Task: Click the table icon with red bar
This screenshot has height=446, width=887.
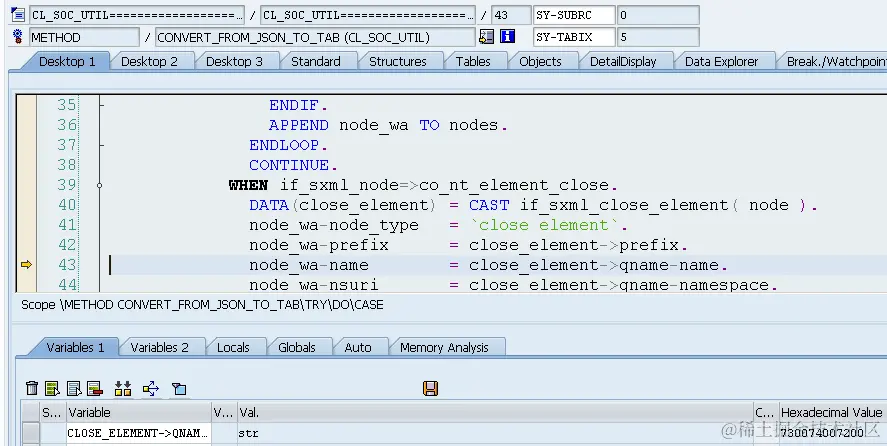Action: [94, 388]
